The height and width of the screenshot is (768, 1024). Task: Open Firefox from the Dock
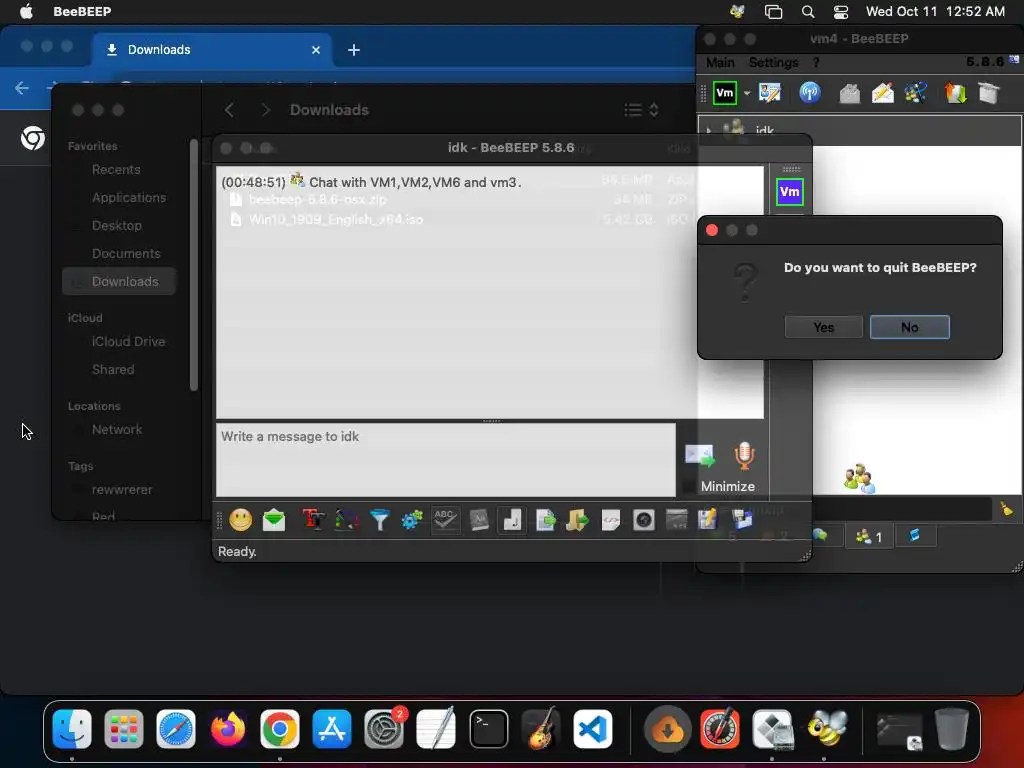coord(227,729)
